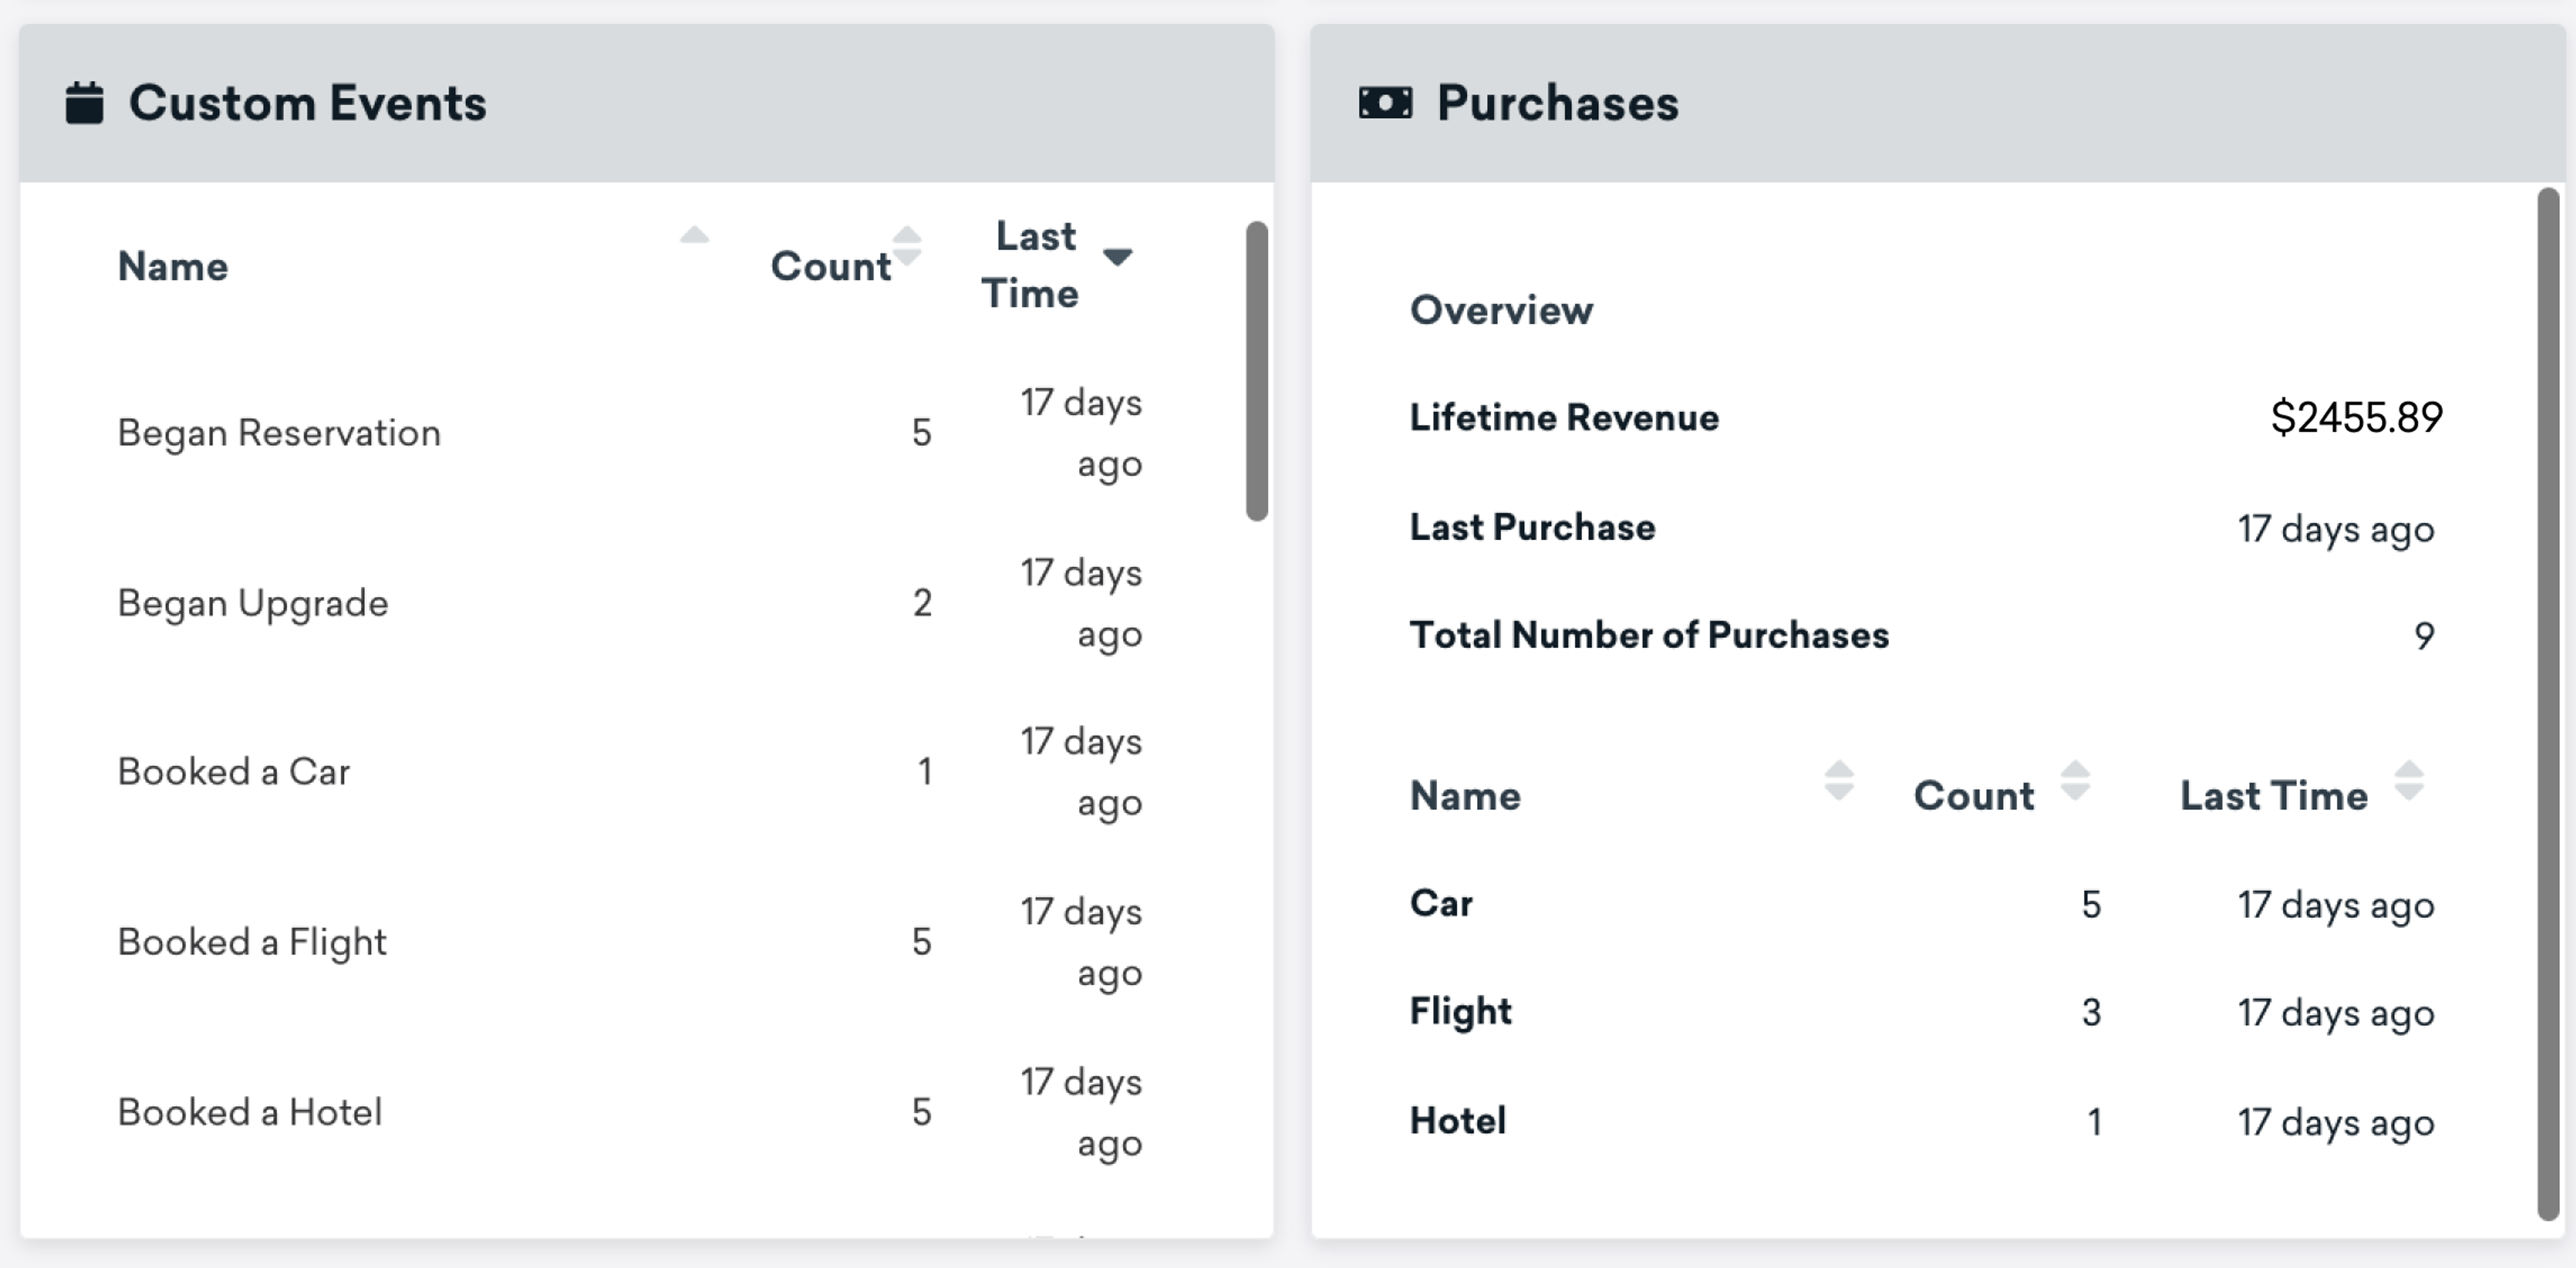Viewport: 2576px width, 1268px height.
Task: Sort Purchases table by Last Time arrows
Action: pyautogui.click(x=2409, y=781)
